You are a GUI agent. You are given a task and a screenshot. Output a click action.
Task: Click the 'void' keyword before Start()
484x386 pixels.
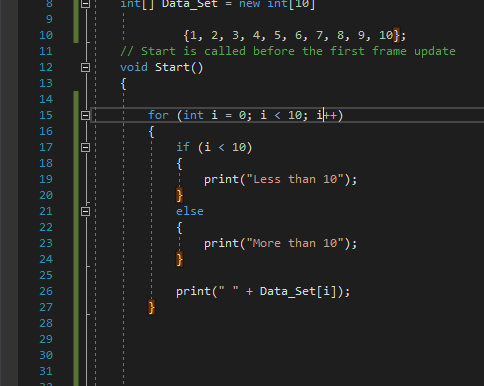134,67
